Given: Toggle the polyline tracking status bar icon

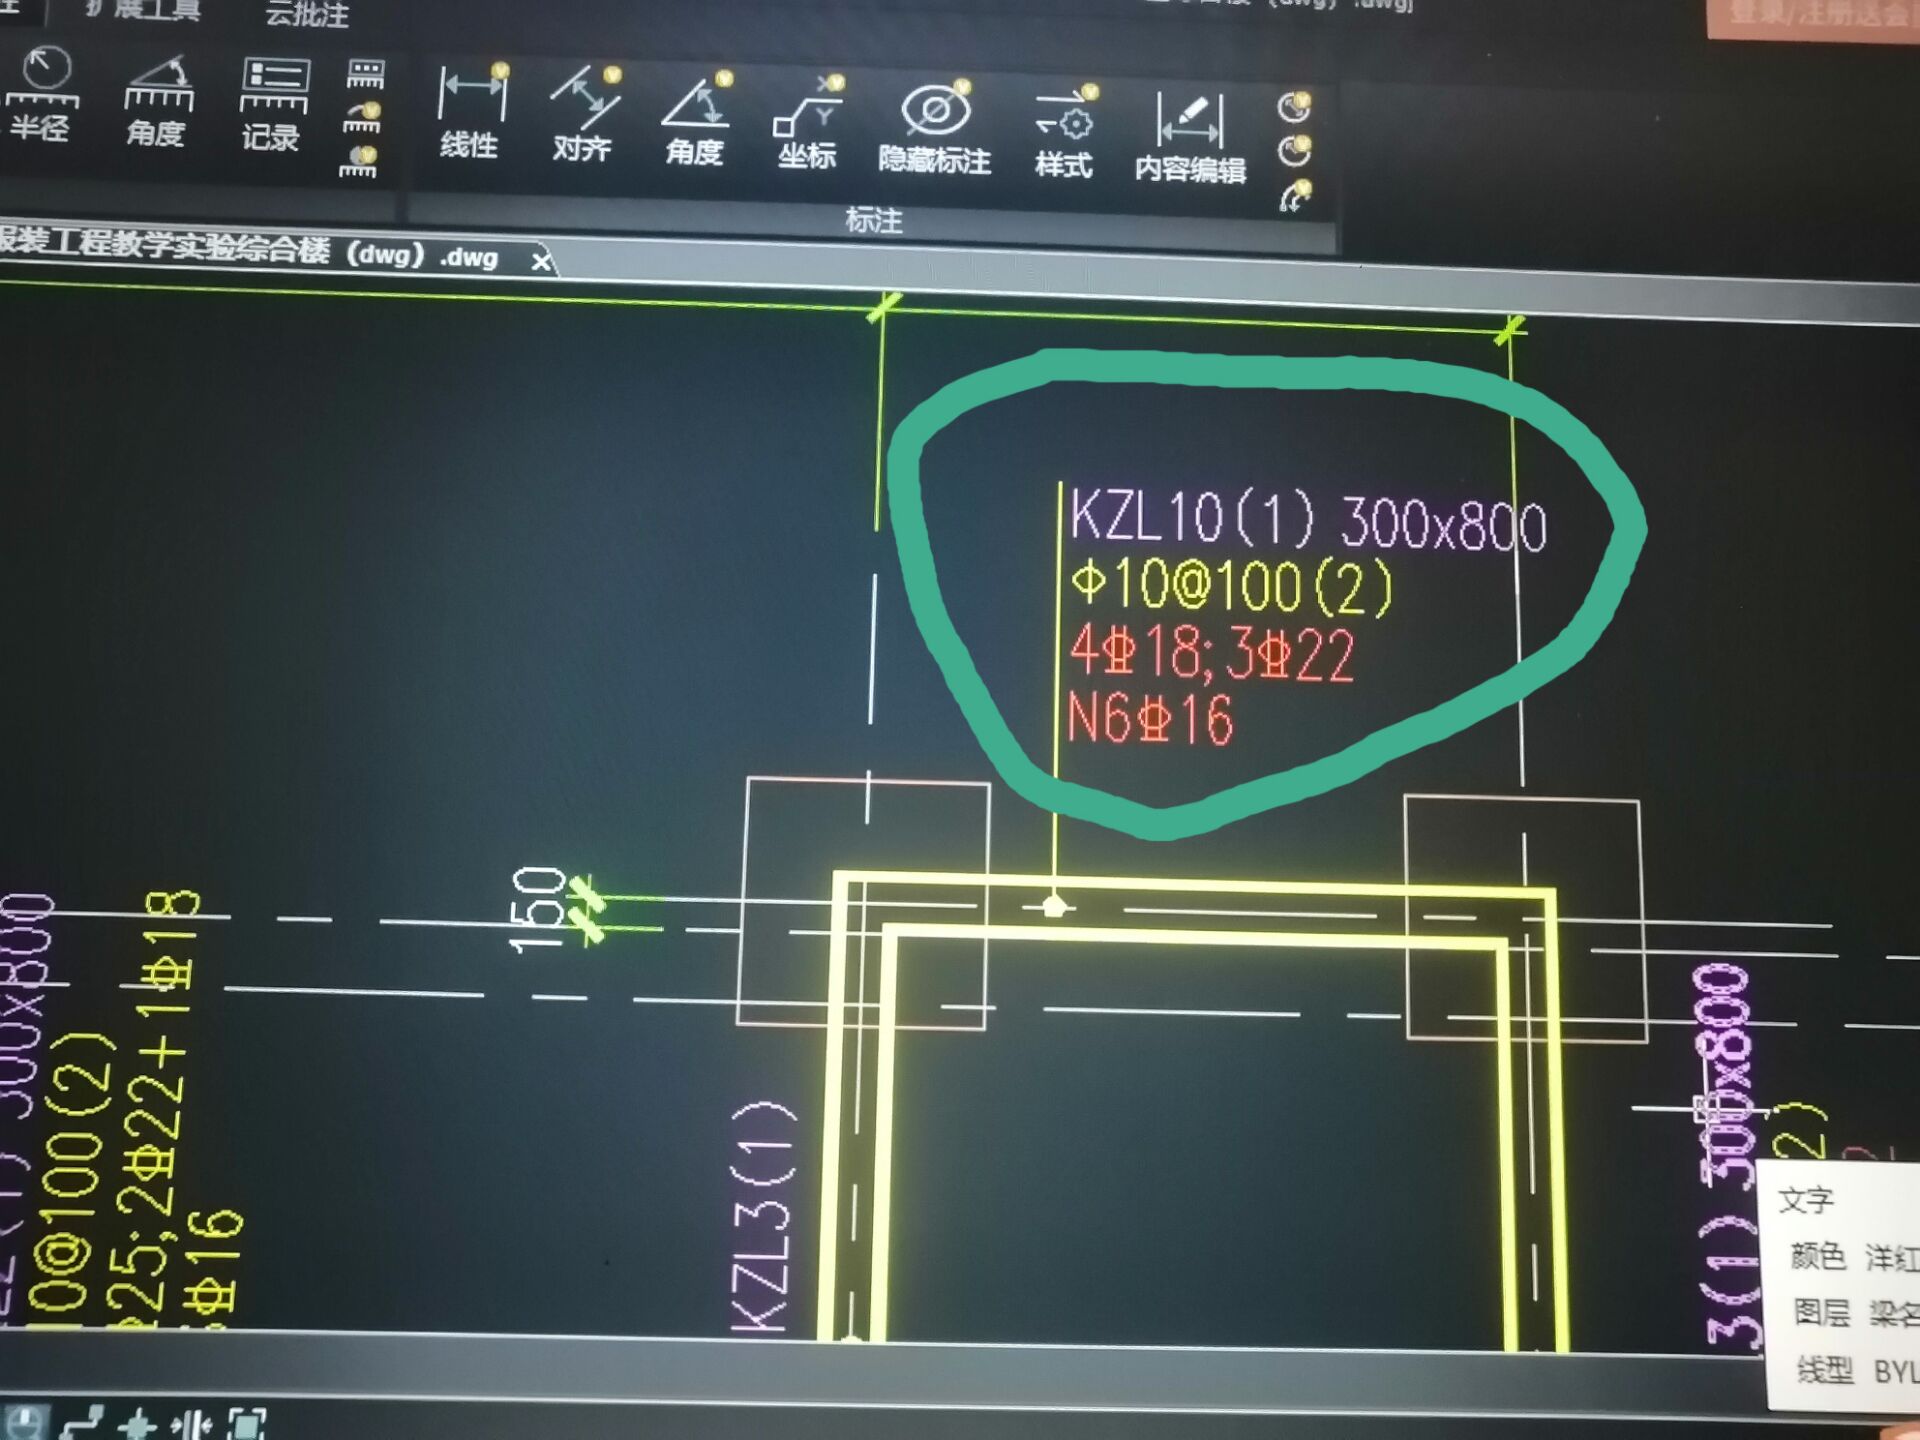Looking at the screenshot, I should 82,1422.
